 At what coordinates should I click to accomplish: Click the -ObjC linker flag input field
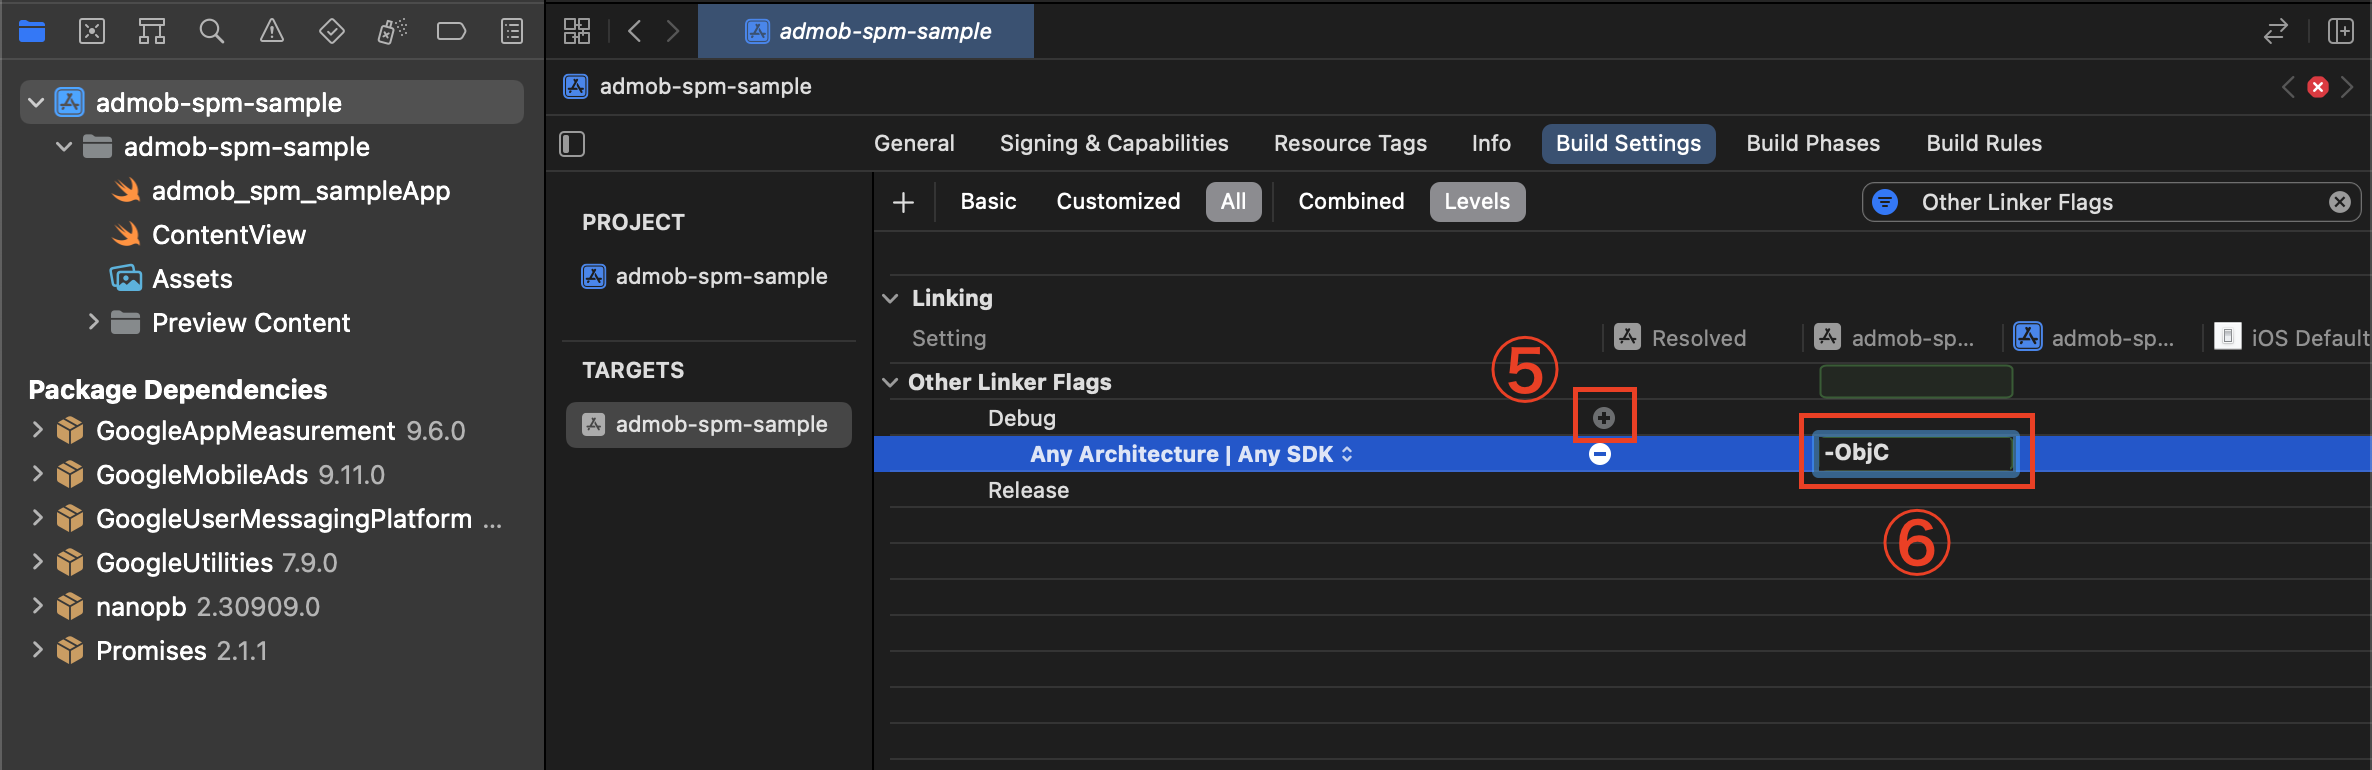click(1914, 453)
